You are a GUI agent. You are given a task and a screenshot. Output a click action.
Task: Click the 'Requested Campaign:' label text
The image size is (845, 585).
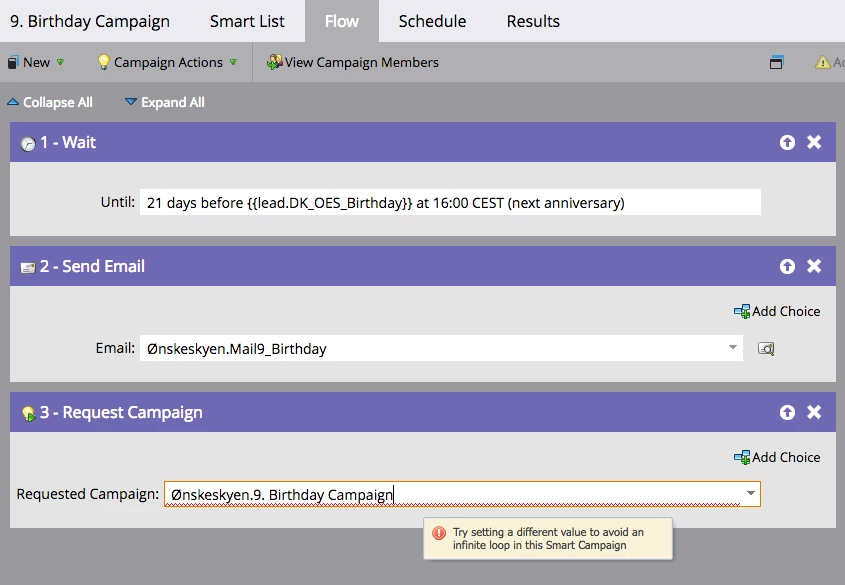point(88,494)
